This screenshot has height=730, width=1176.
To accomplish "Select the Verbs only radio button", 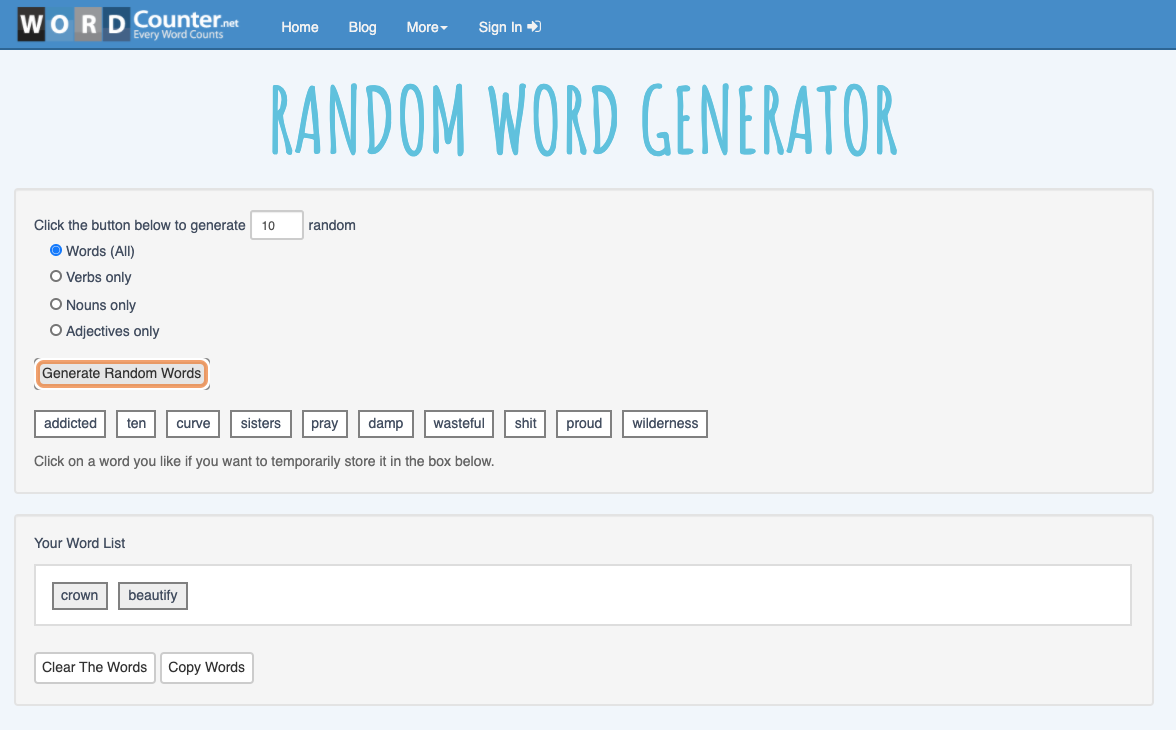I will 56,277.
